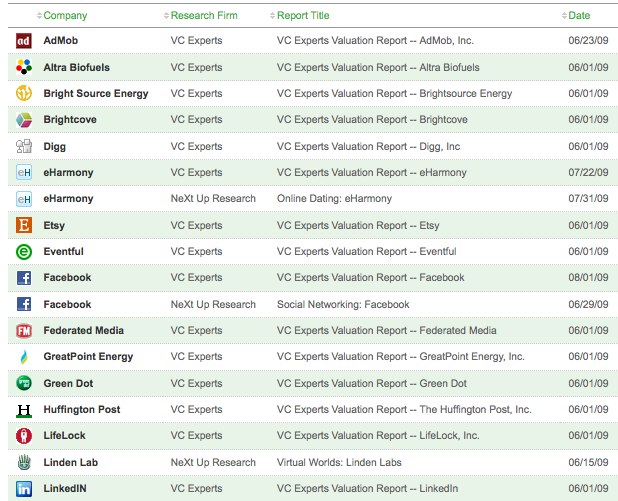Click the Altra Biofuels logo icon
This screenshot has width=618, height=501.
tap(24, 67)
